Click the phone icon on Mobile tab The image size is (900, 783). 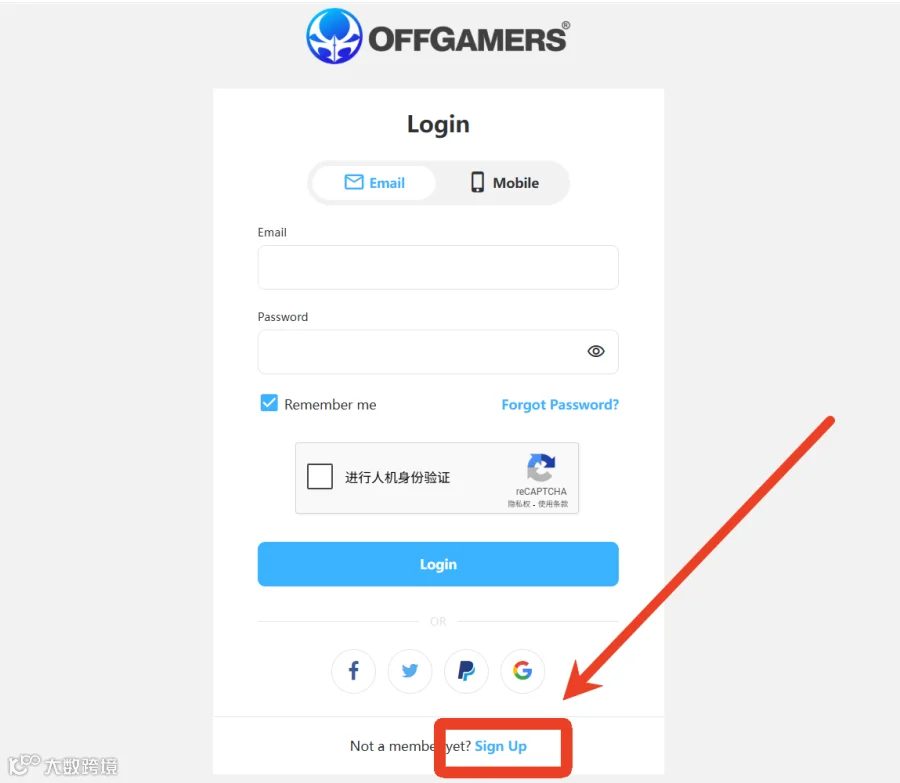pyautogui.click(x=477, y=182)
